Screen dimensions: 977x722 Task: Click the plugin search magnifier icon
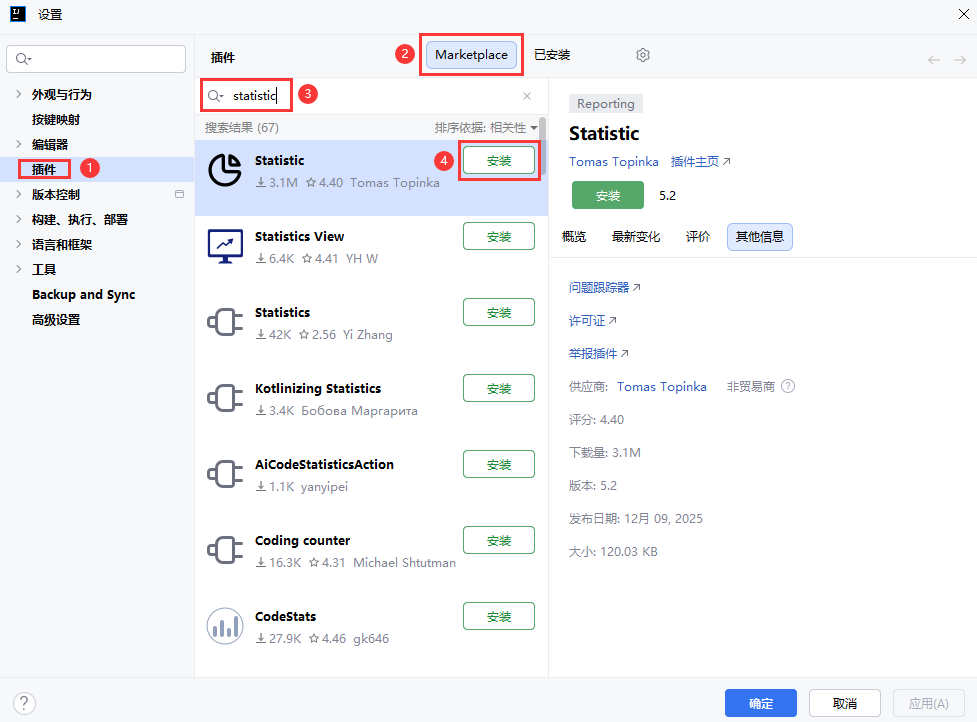point(215,96)
